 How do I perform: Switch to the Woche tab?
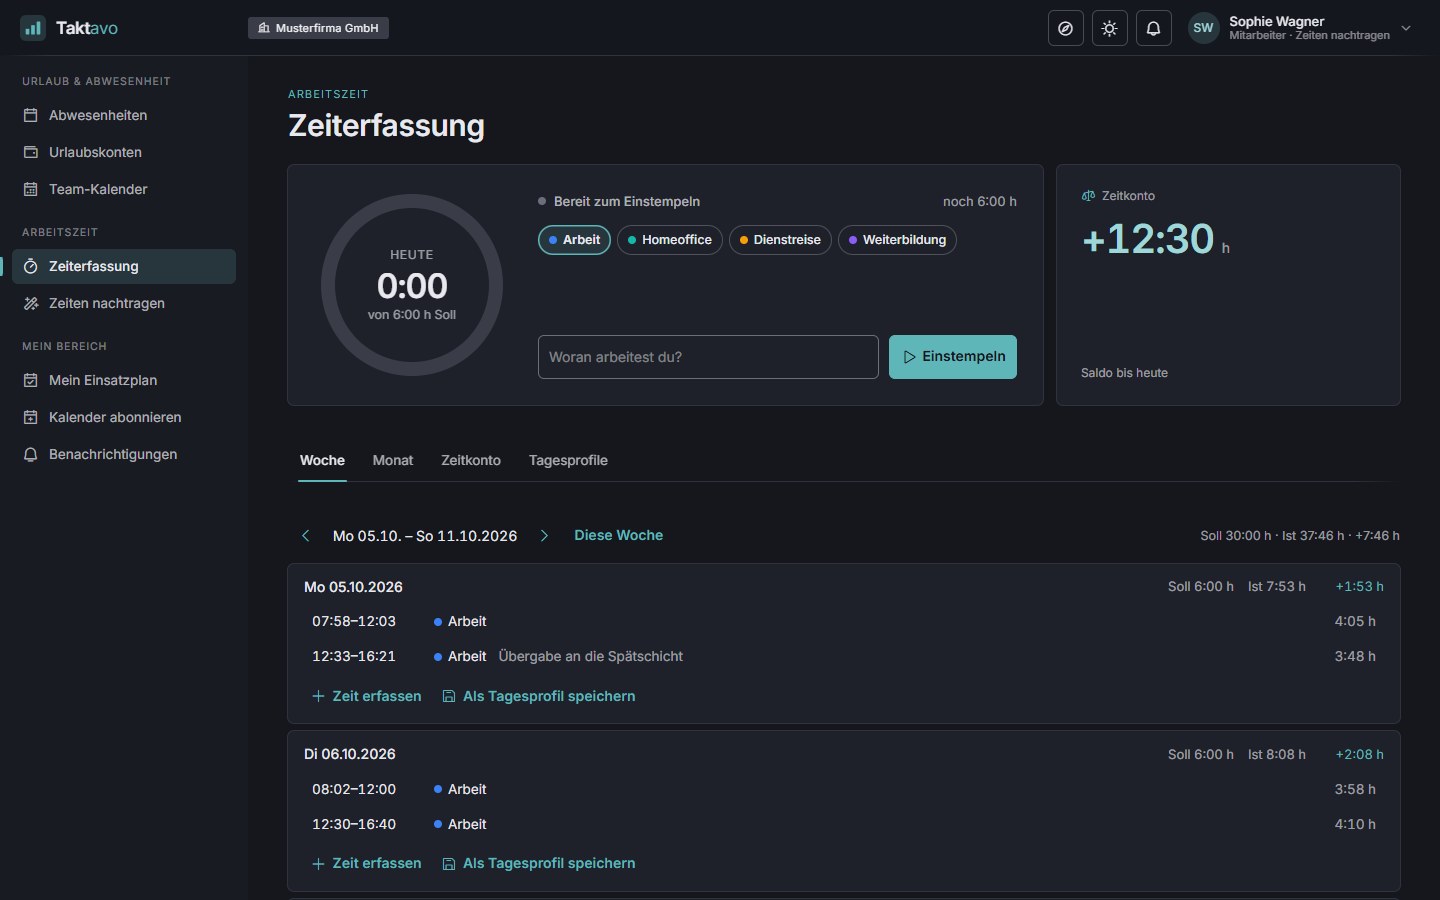[322, 460]
